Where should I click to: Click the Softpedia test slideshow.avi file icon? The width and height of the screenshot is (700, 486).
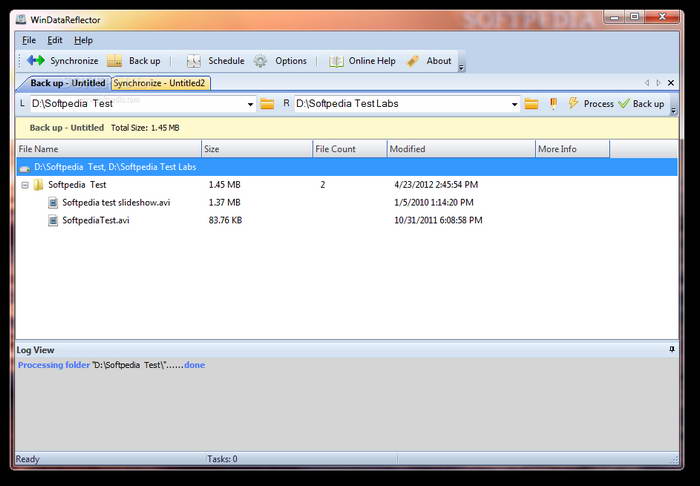coord(53,203)
